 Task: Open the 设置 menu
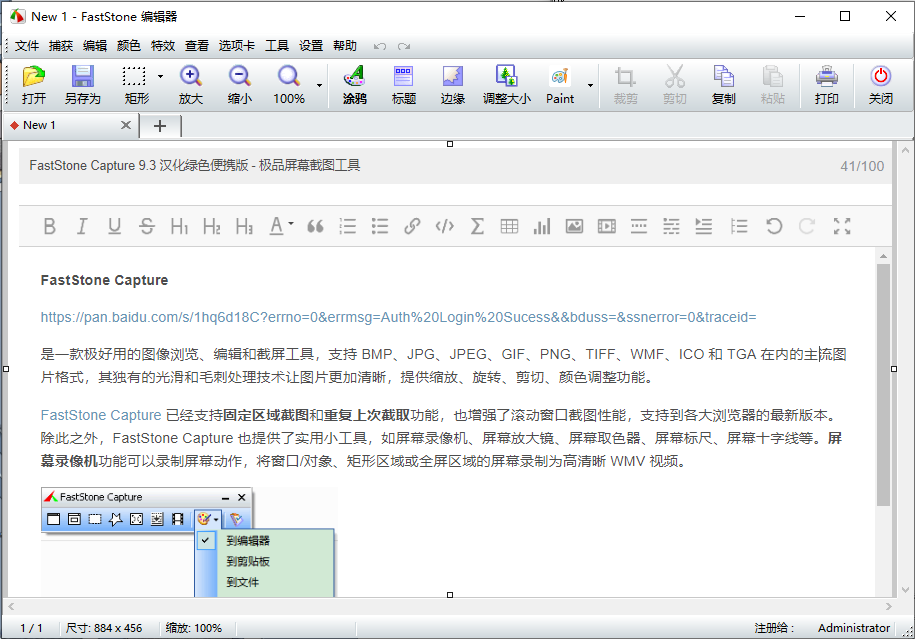(310, 46)
